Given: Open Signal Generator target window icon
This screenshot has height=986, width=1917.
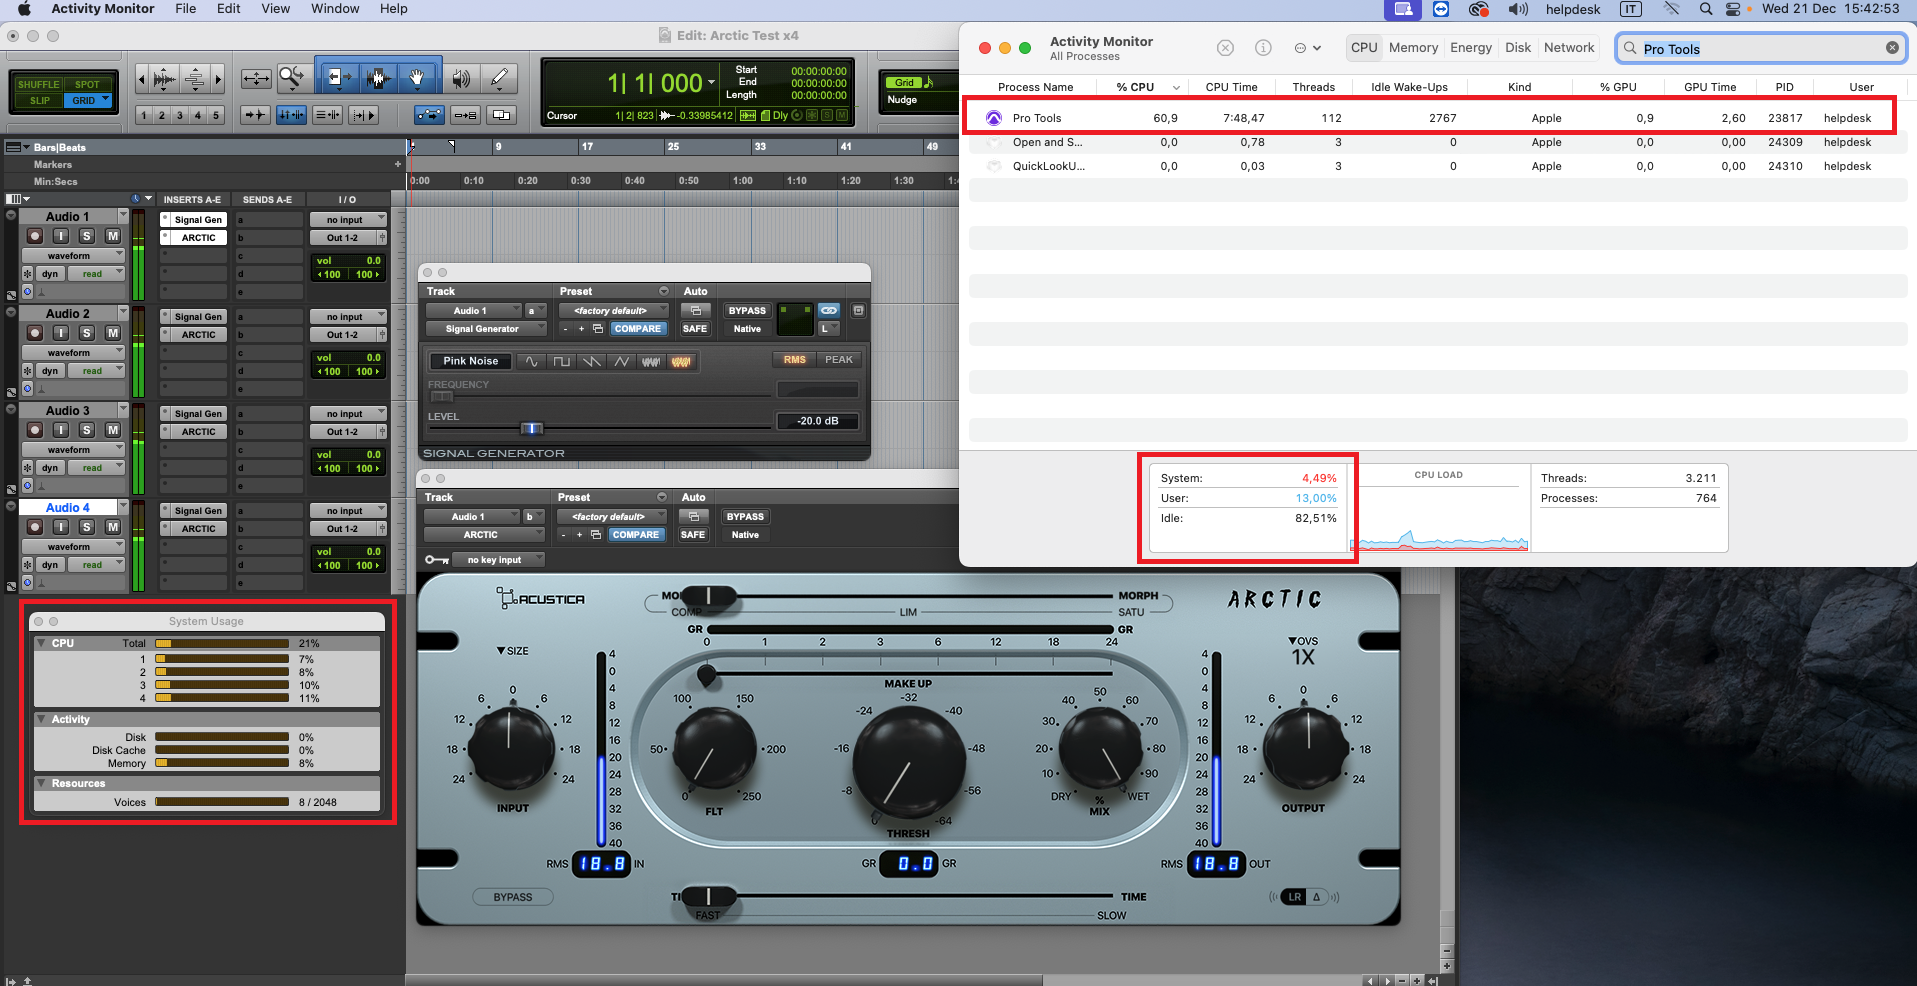Looking at the screenshot, I should [x=858, y=311].
